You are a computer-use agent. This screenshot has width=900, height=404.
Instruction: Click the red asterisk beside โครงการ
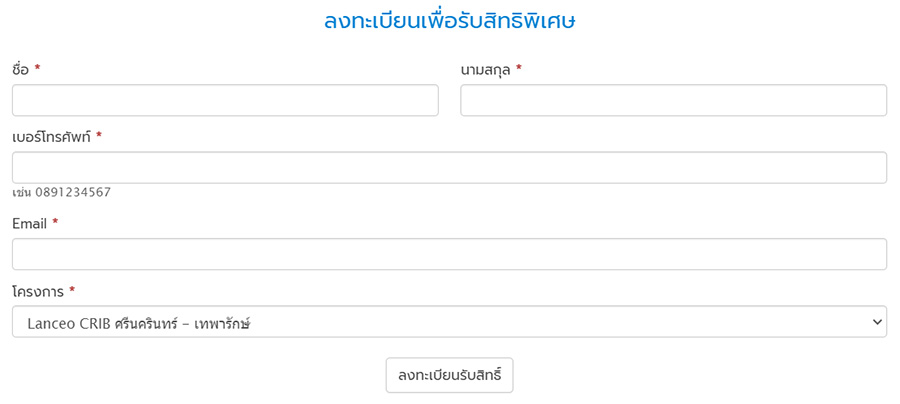coord(72,292)
